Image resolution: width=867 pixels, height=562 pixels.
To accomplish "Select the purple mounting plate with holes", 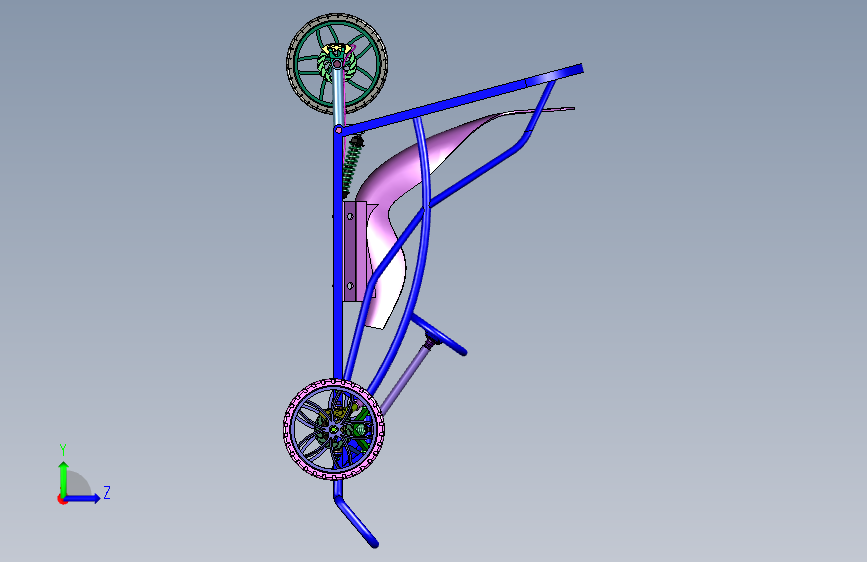I will point(354,252).
